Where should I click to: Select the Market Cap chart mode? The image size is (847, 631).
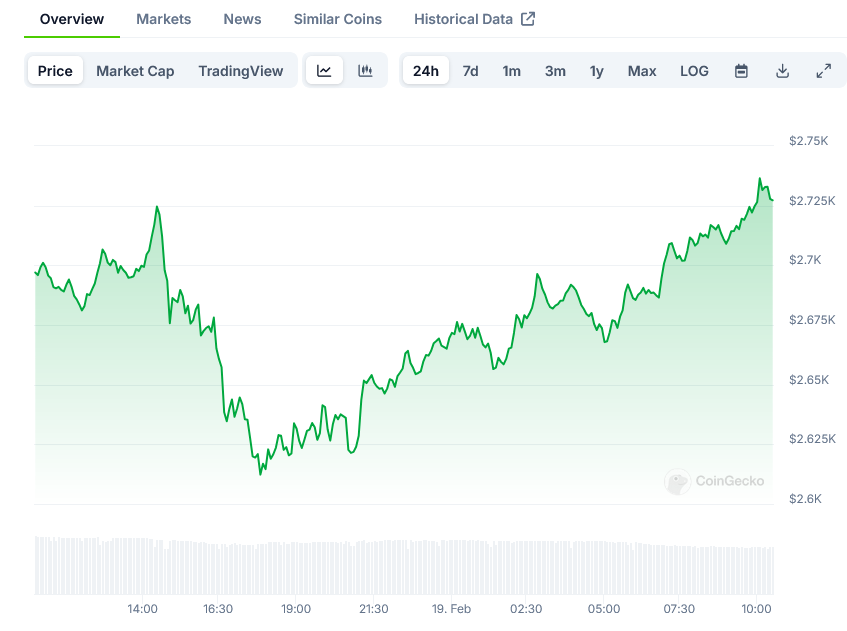pyautogui.click(x=135, y=71)
